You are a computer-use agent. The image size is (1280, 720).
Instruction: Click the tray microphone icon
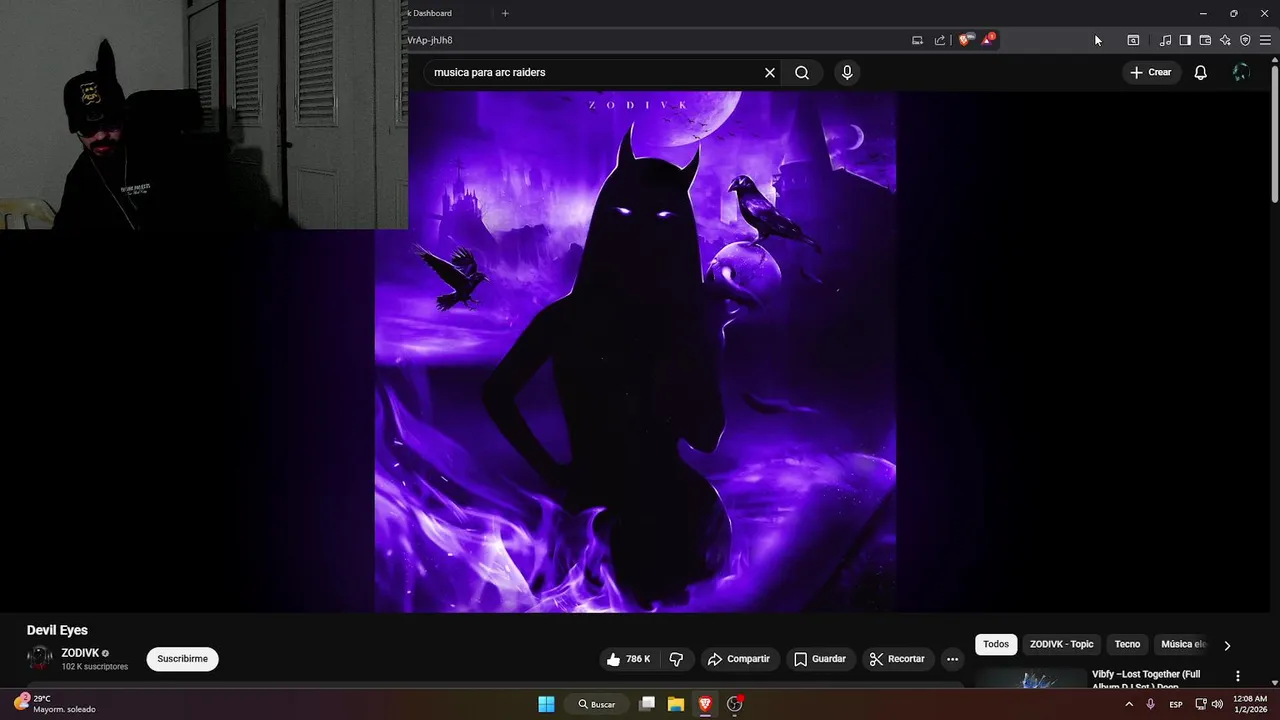click(x=1151, y=704)
